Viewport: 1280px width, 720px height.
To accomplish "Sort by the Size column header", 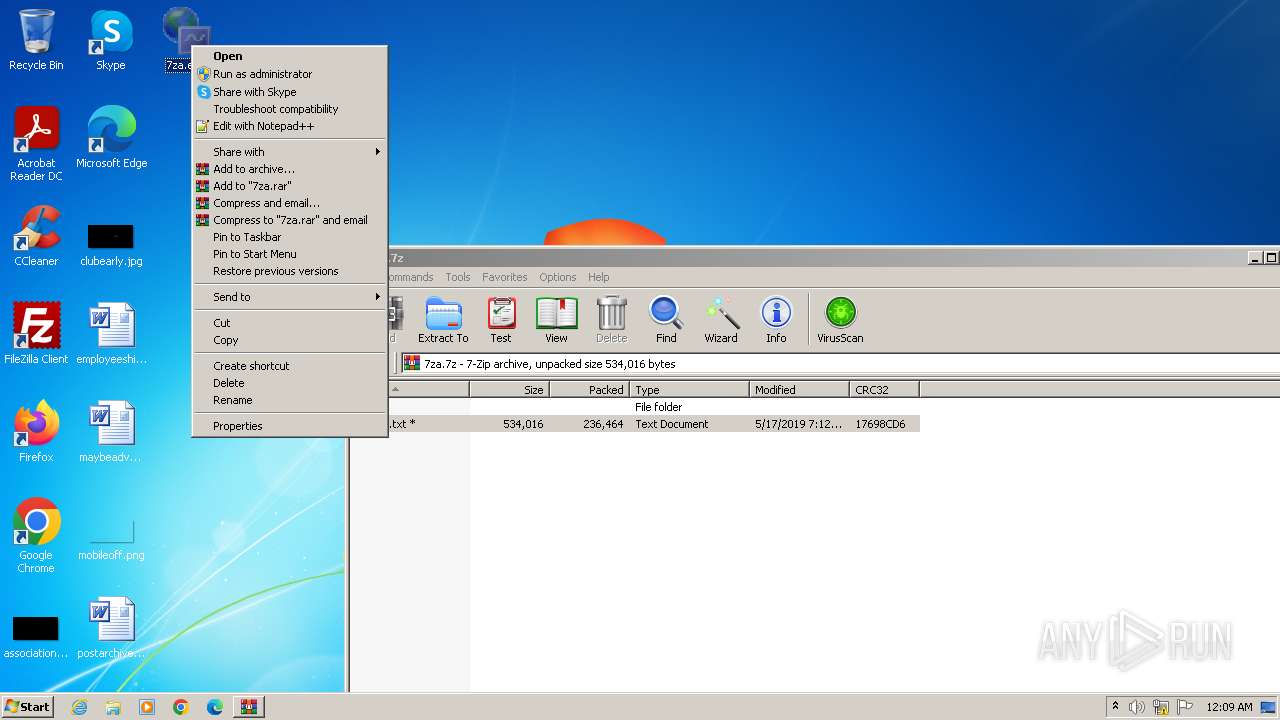I will (x=510, y=390).
